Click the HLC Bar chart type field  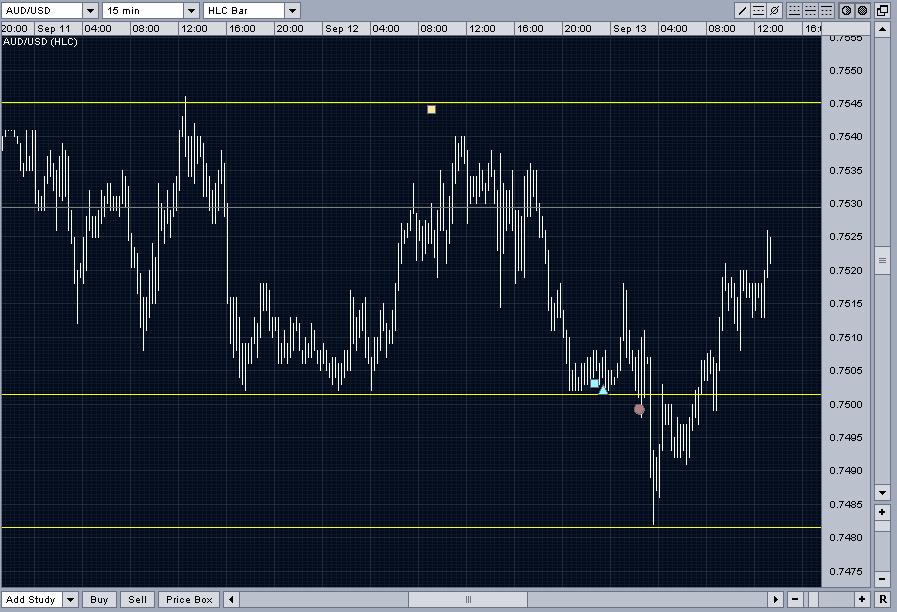click(x=244, y=10)
